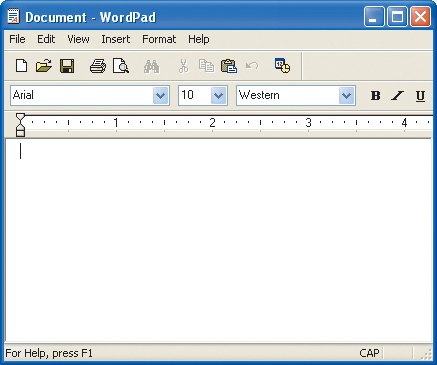
Task: Toggle Bold formatting
Action: pyautogui.click(x=375, y=96)
